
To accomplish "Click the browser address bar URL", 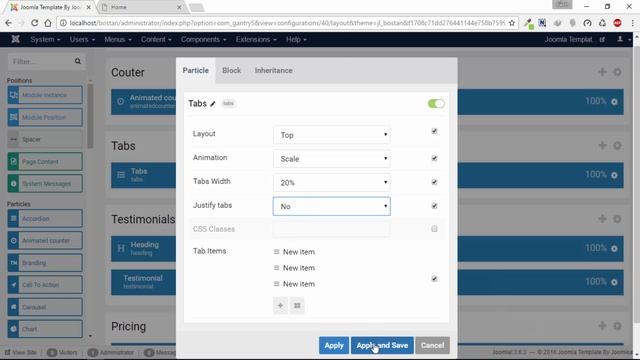I will (x=287, y=23).
